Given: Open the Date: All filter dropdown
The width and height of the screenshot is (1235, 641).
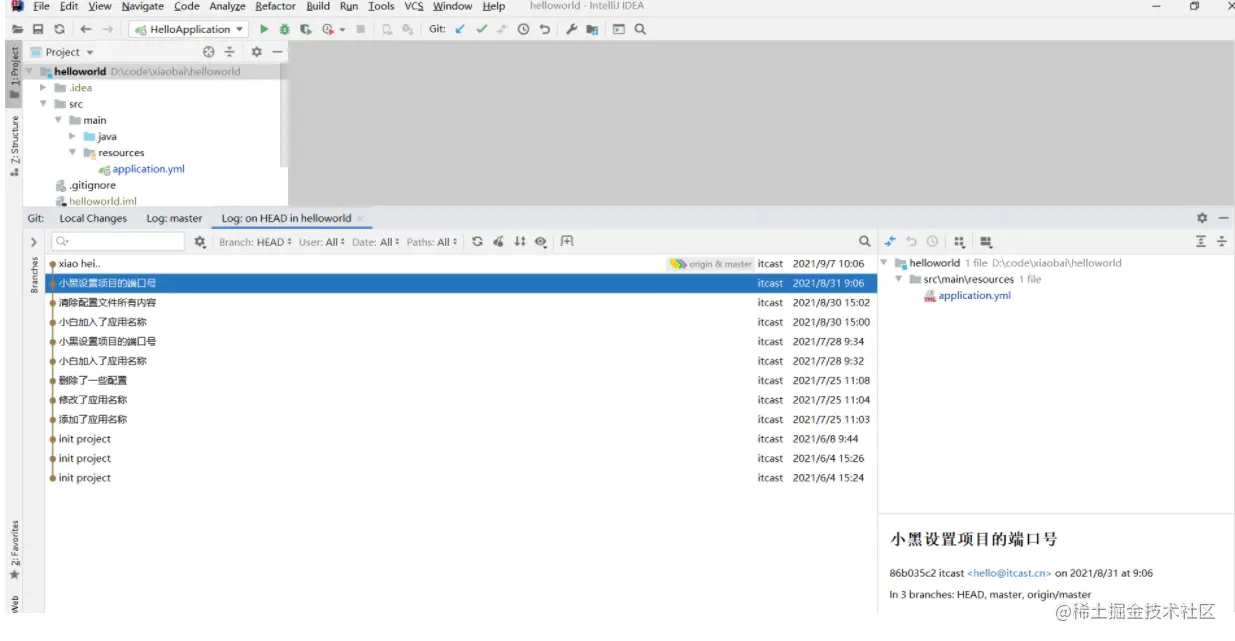Looking at the screenshot, I should click(x=377, y=242).
